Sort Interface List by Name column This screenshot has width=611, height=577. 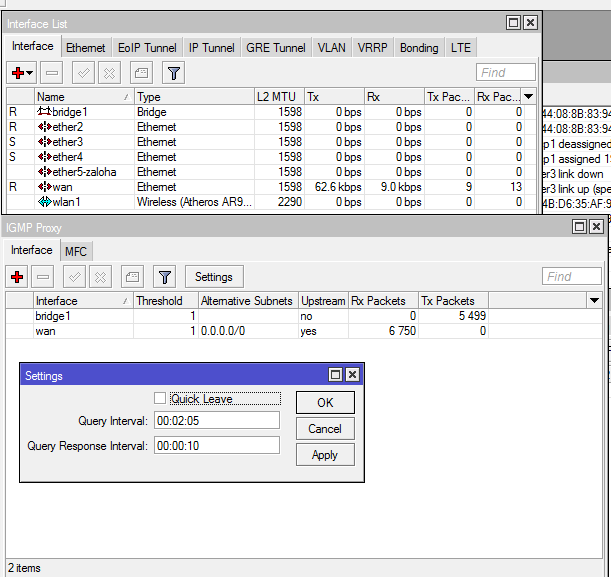point(83,97)
